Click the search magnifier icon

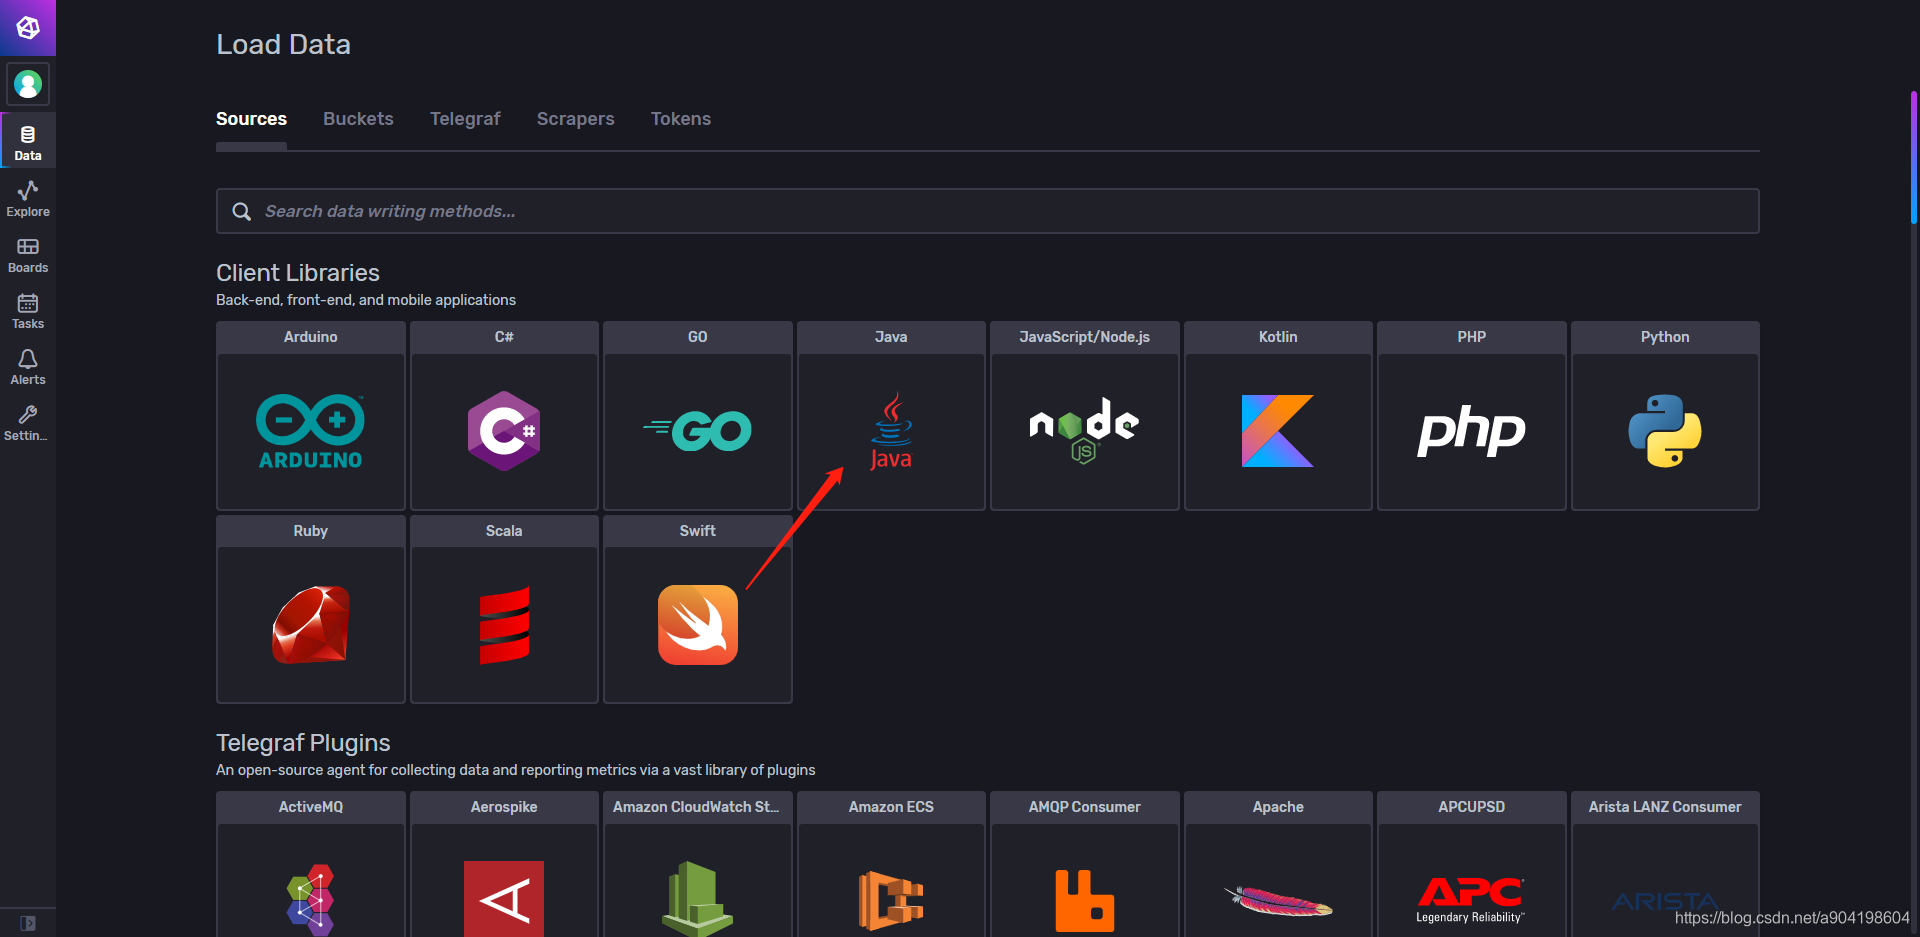(241, 211)
